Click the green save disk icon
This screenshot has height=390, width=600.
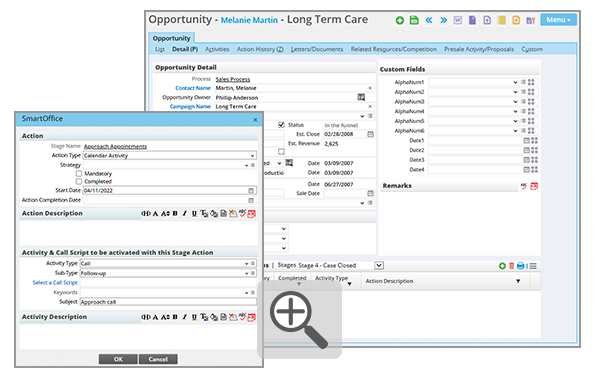(414, 20)
